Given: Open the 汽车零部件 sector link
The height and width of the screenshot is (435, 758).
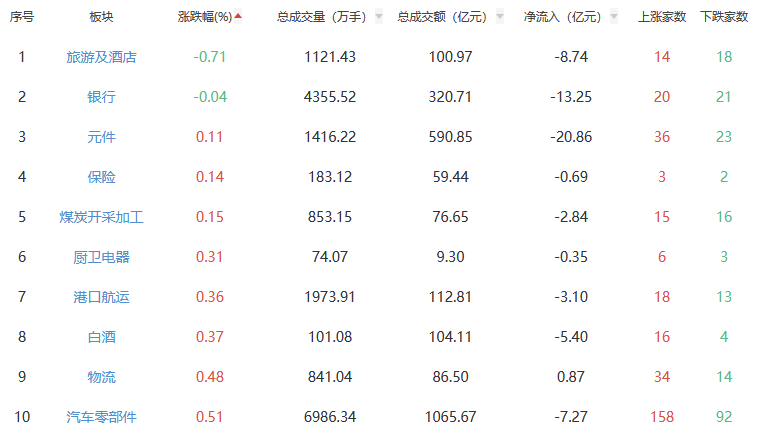Looking at the screenshot, I should tap(101, 417).
